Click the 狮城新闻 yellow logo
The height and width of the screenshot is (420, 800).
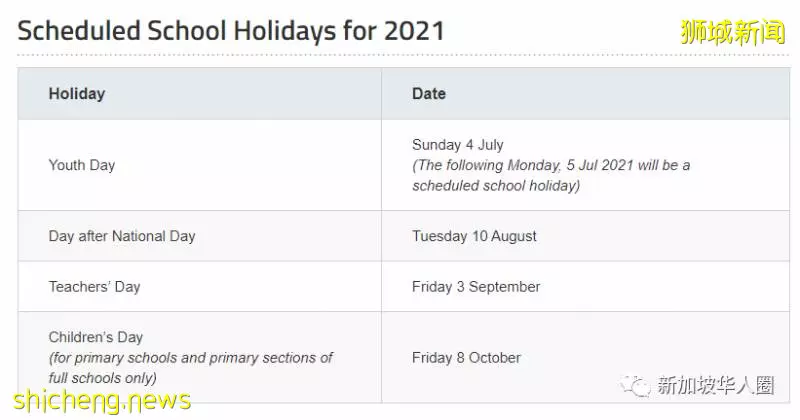pos(733,33)
